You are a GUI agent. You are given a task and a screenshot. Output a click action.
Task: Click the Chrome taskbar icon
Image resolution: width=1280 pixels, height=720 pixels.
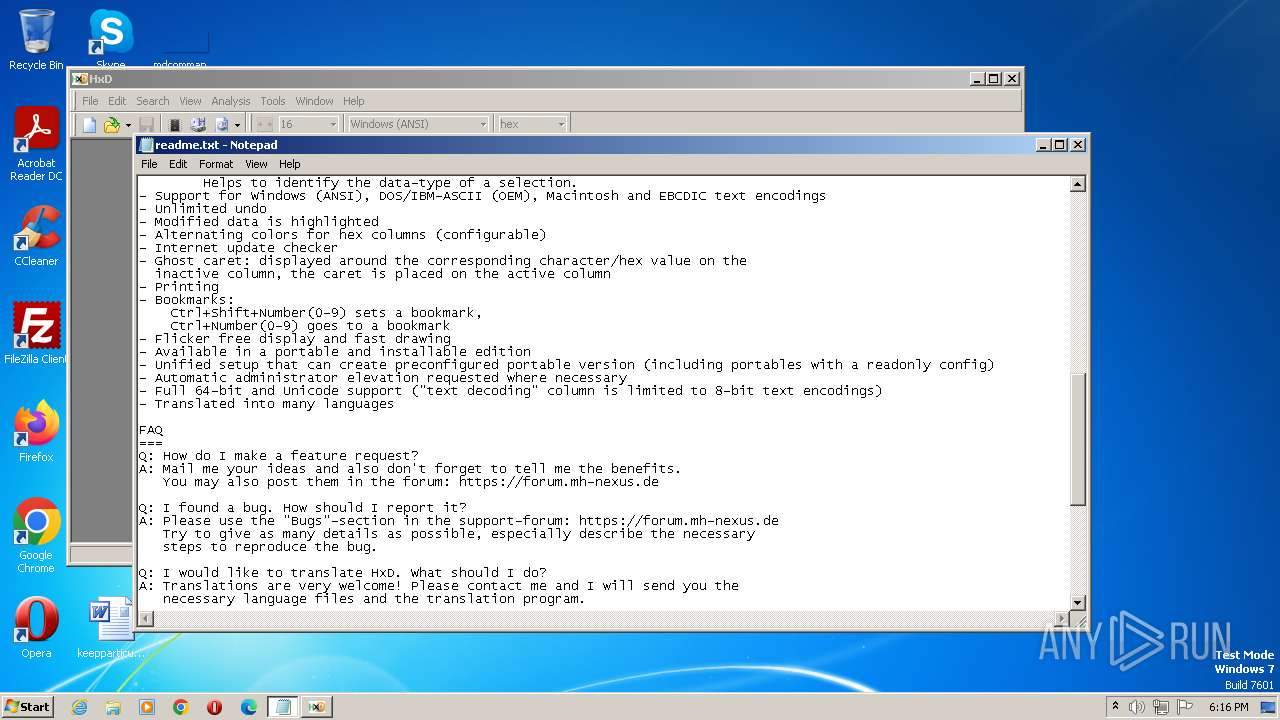(181, 707)
